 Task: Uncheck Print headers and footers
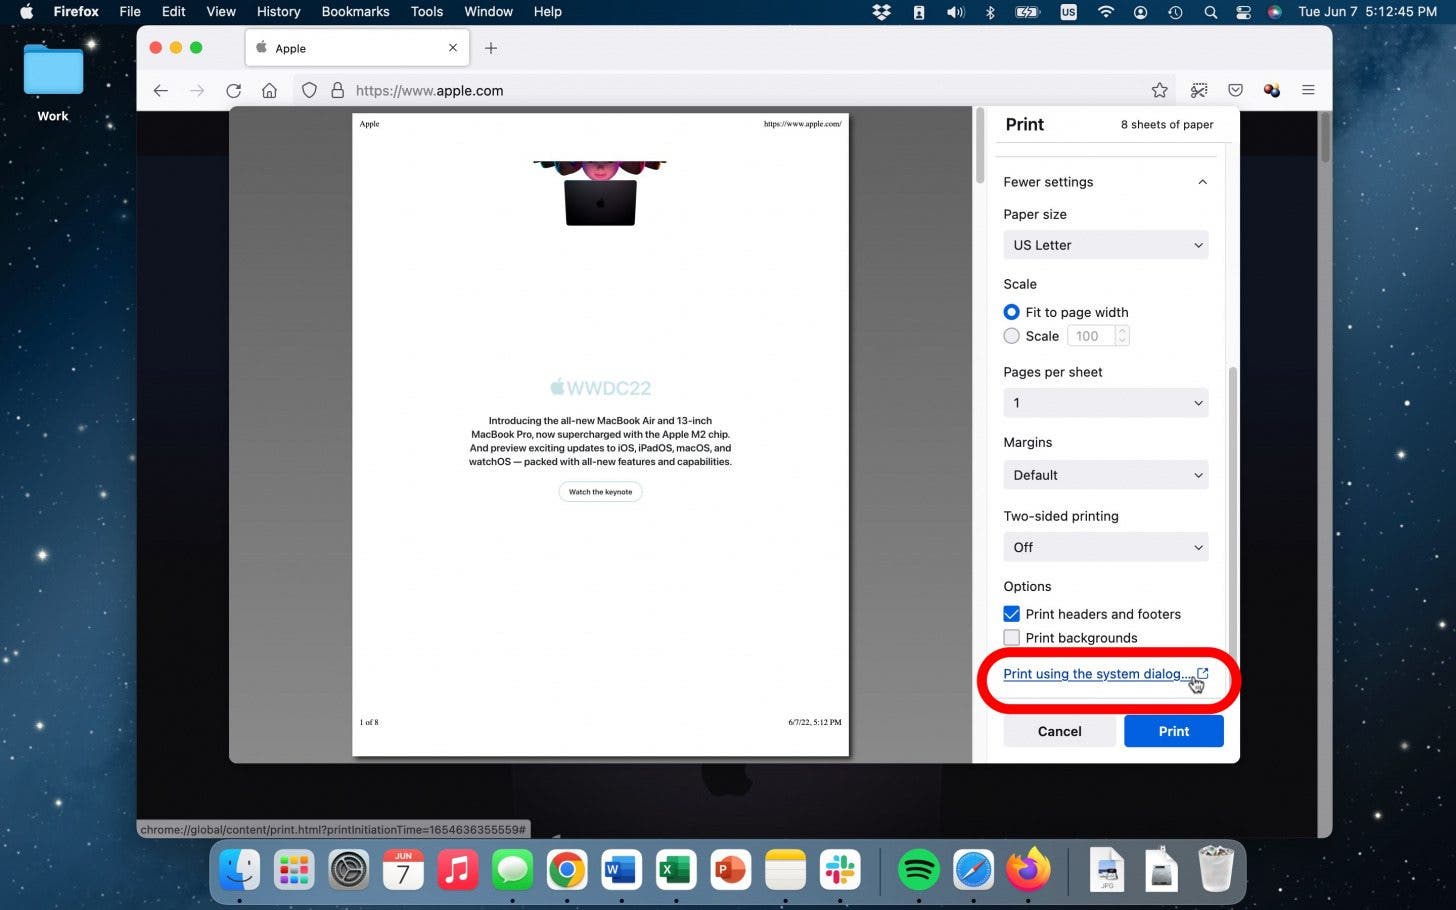tap(1012, 614)
